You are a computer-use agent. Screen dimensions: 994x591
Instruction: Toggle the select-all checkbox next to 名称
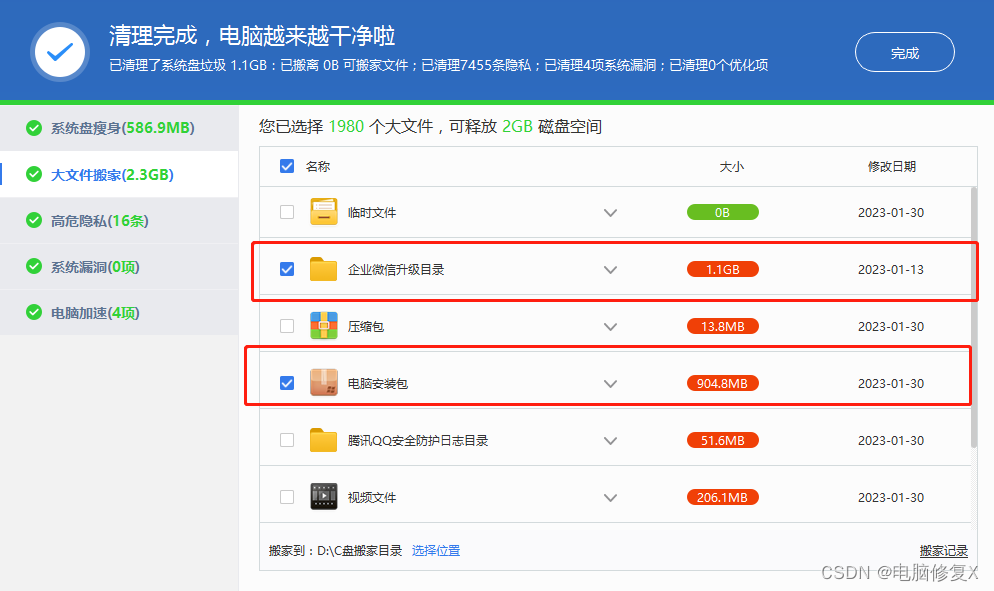[x=287, y=166]
